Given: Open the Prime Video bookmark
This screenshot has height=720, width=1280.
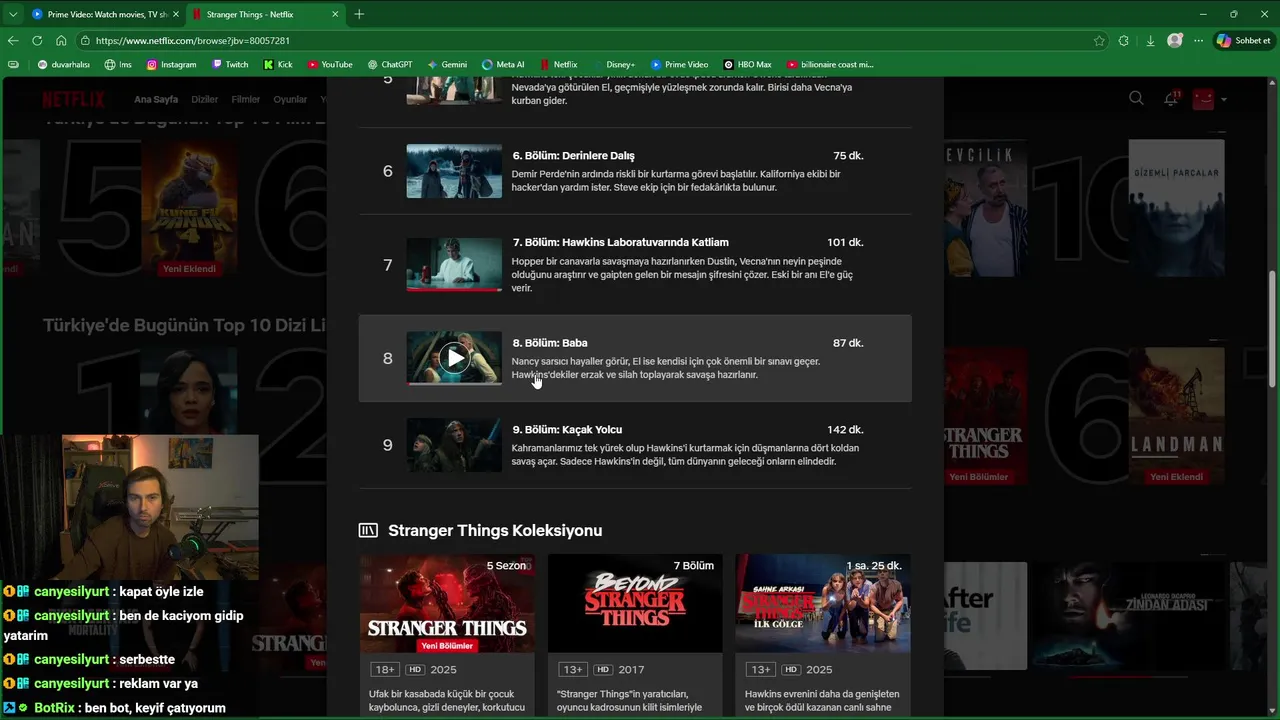Looking at the screenshot, I should [x=679, y=64].
